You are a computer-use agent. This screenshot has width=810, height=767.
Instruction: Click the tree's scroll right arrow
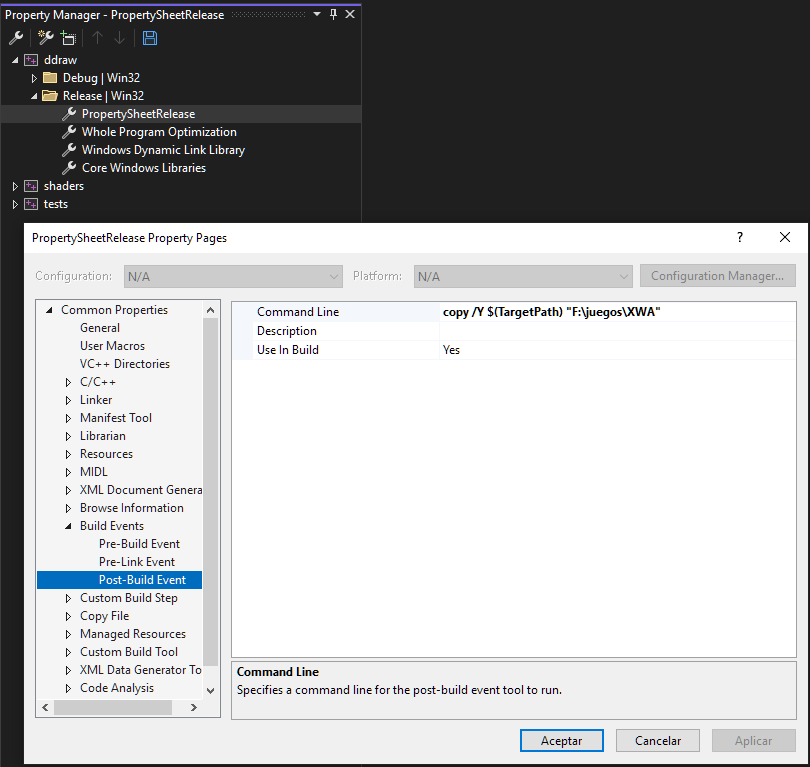coord(194,708)
